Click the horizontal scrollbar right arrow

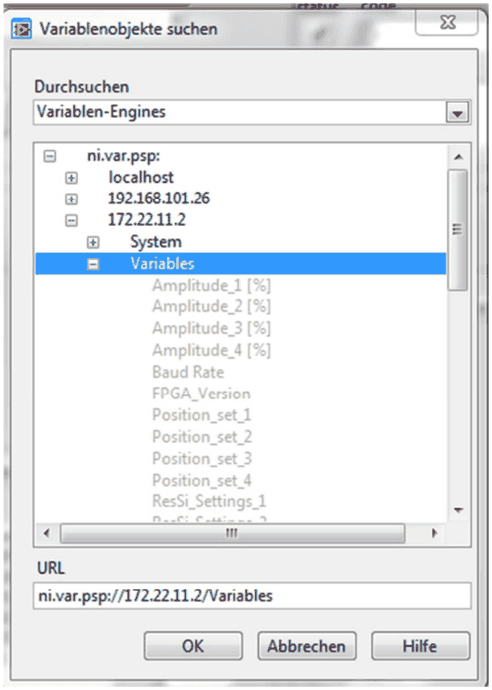point(434,533)
